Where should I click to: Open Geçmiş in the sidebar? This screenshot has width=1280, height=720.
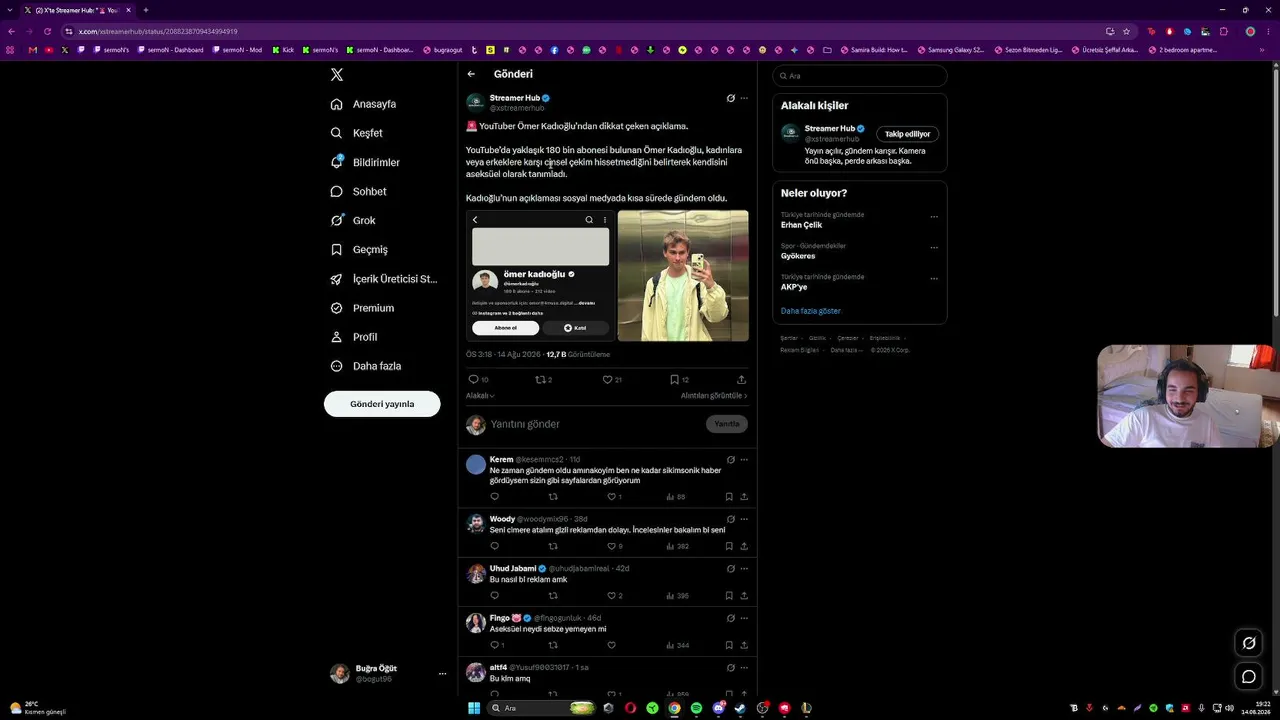click(x=359, y=250)
